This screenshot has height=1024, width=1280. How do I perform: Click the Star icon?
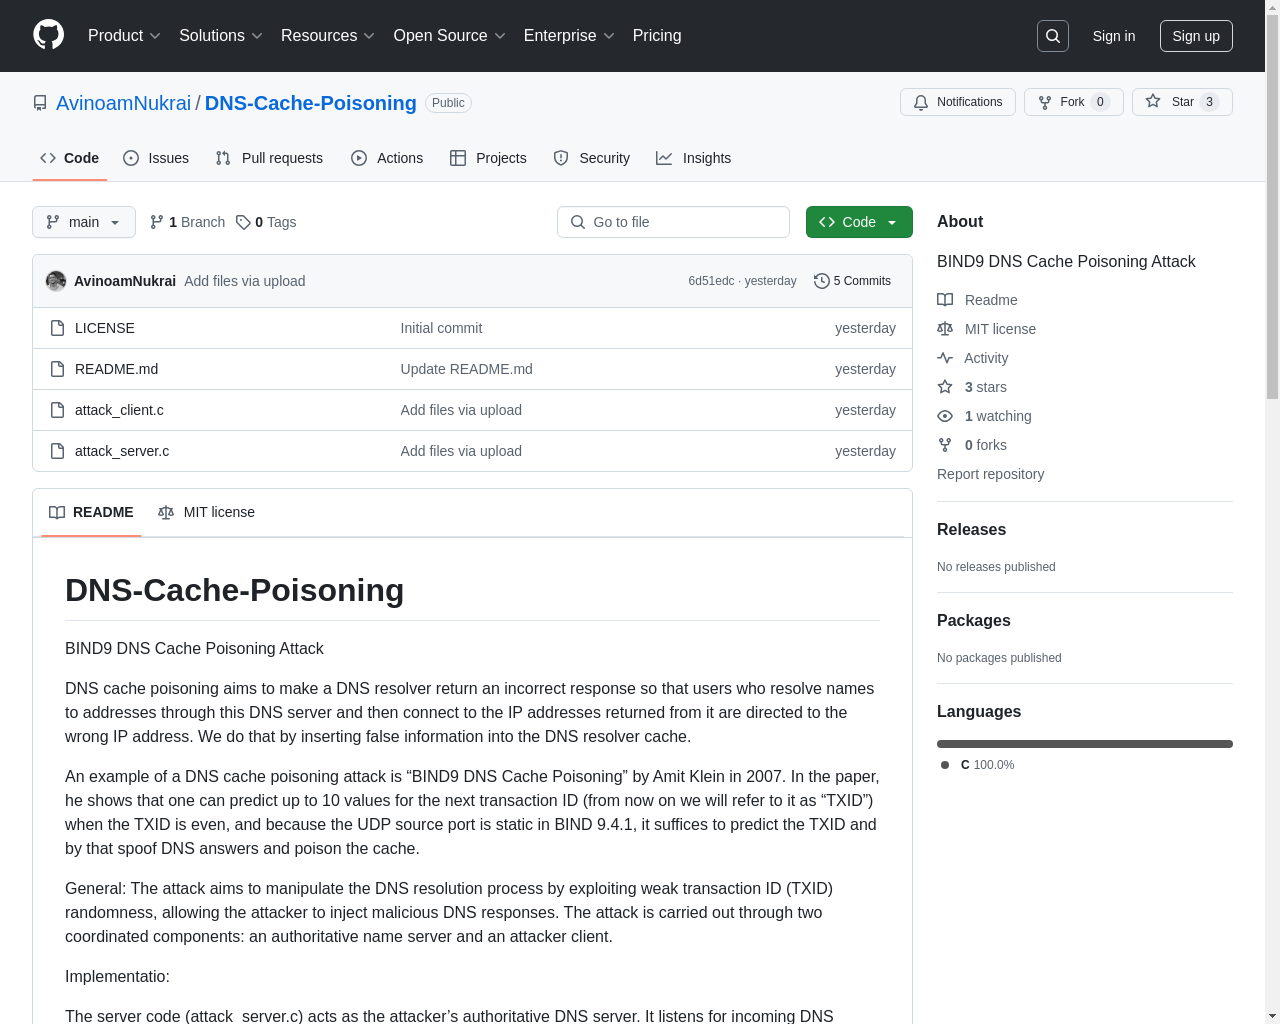click(x=1153, y=101)
